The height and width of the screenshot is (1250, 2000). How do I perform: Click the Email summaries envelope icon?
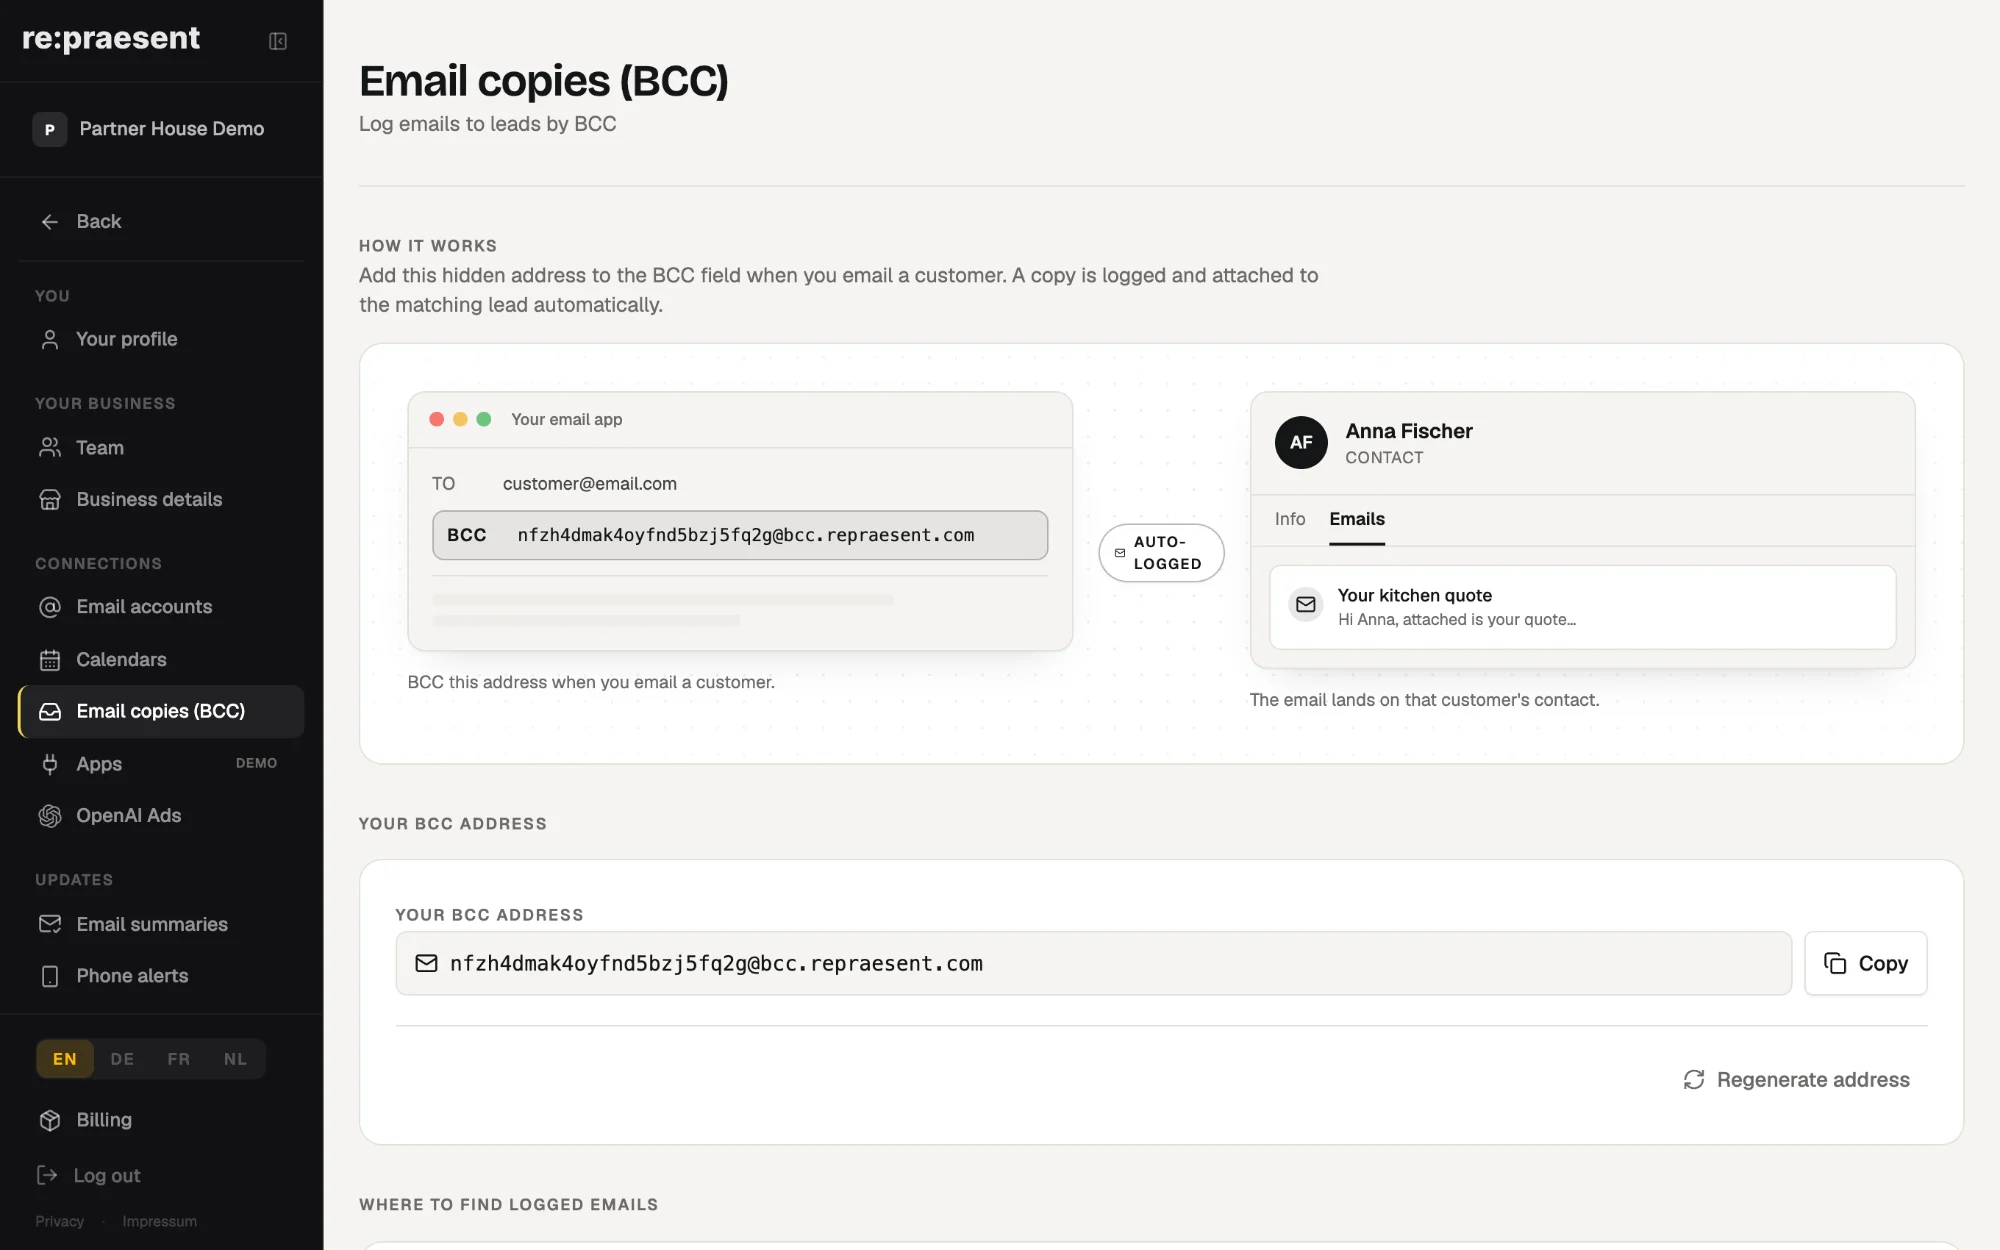coord(50,924)
